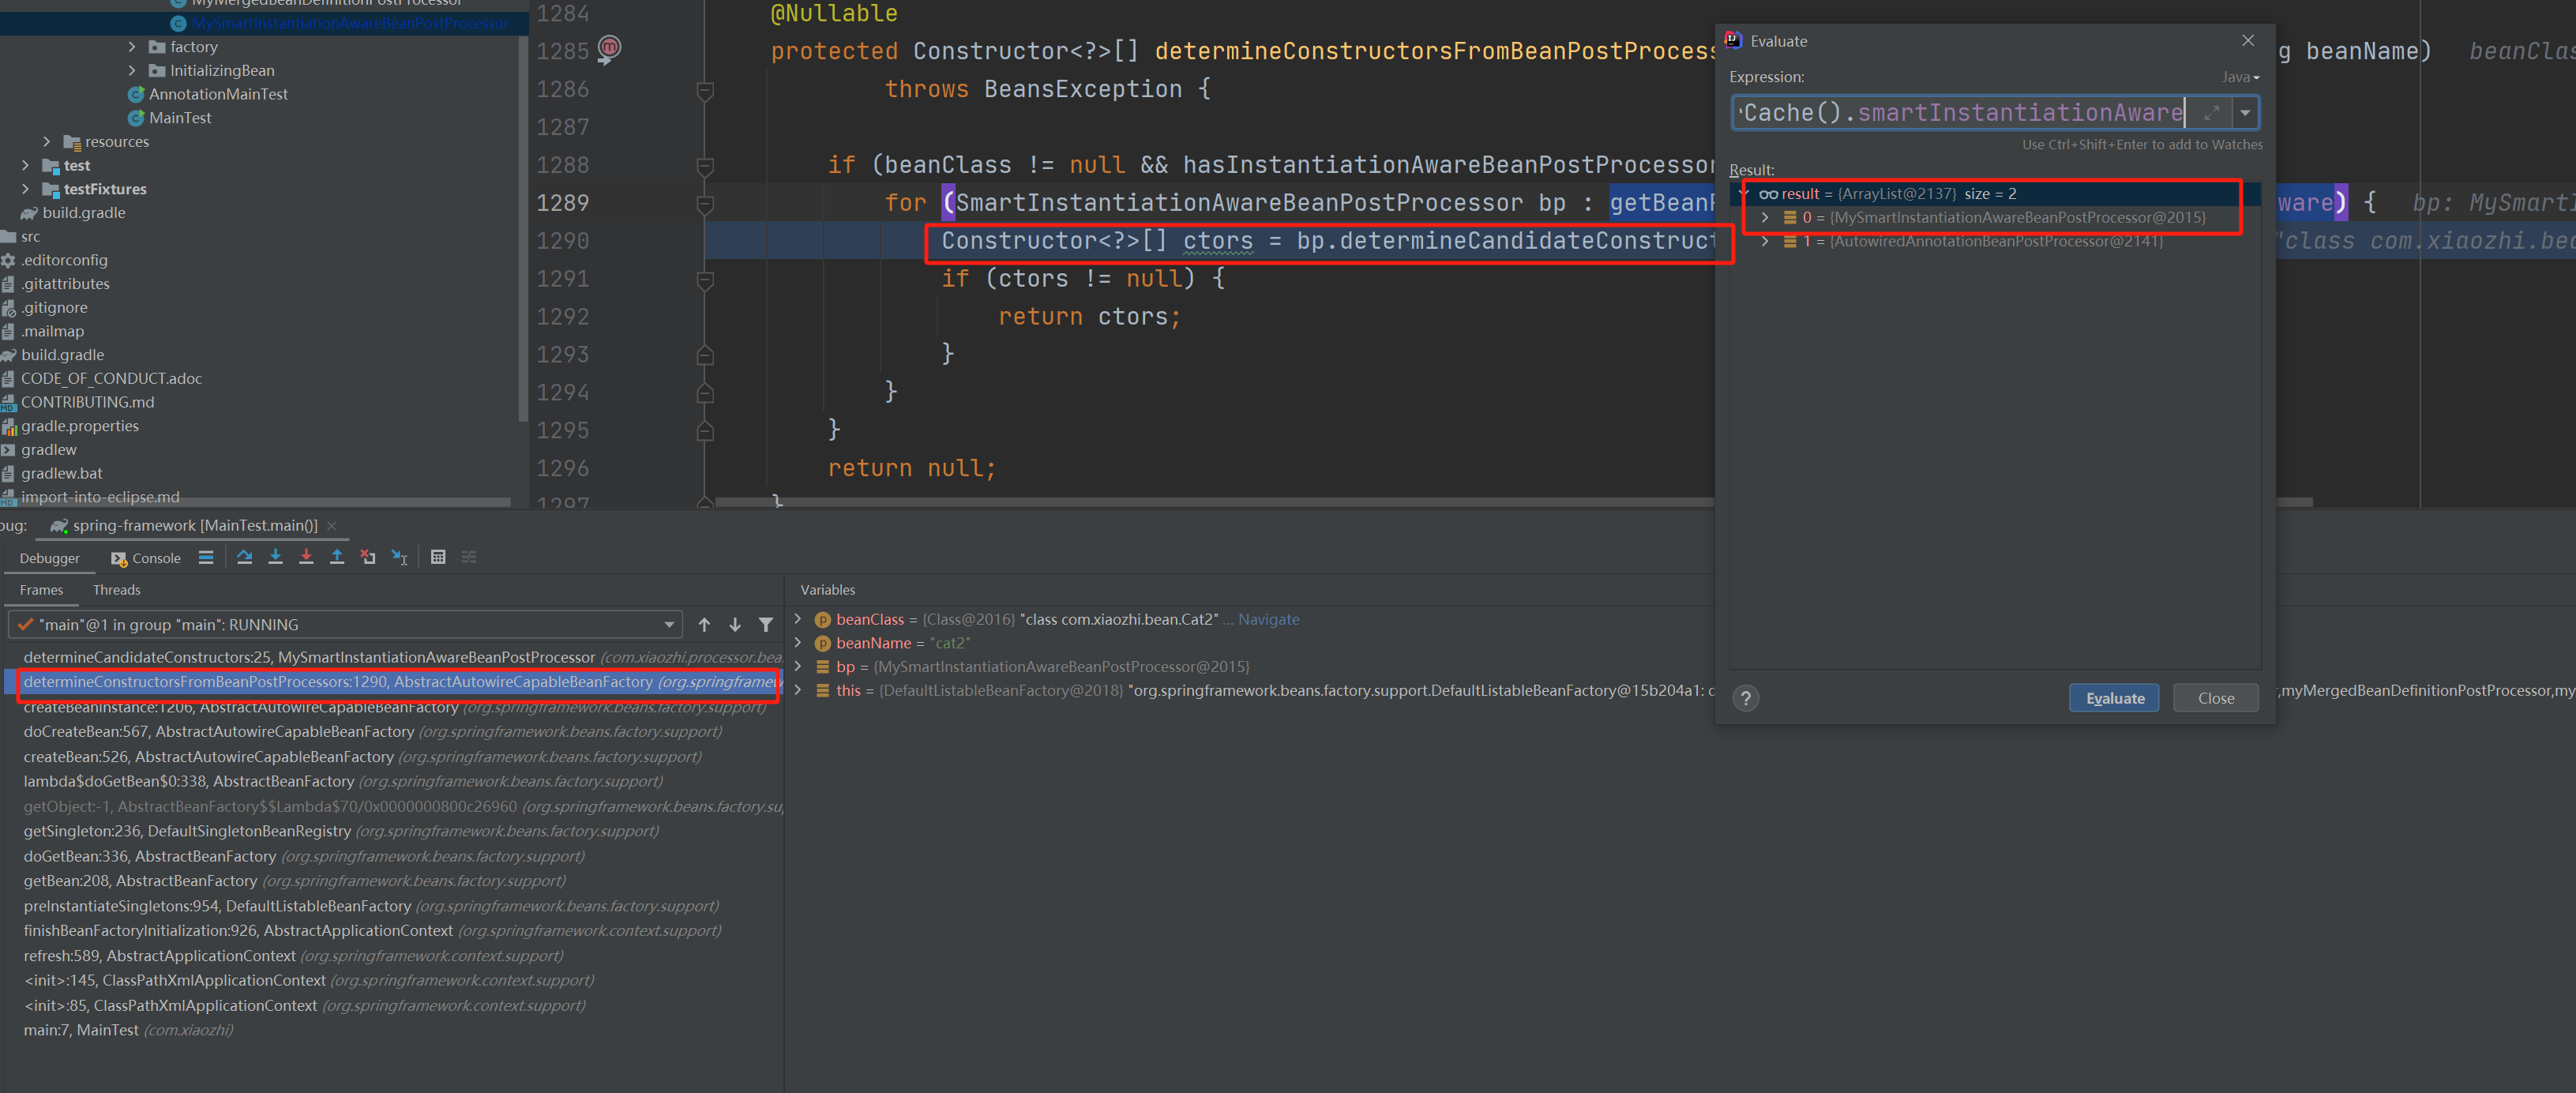Screen dimensions: 2576x1093
Task: Click Step Out icon in debugger toolbar
Action: pos(337,557)
